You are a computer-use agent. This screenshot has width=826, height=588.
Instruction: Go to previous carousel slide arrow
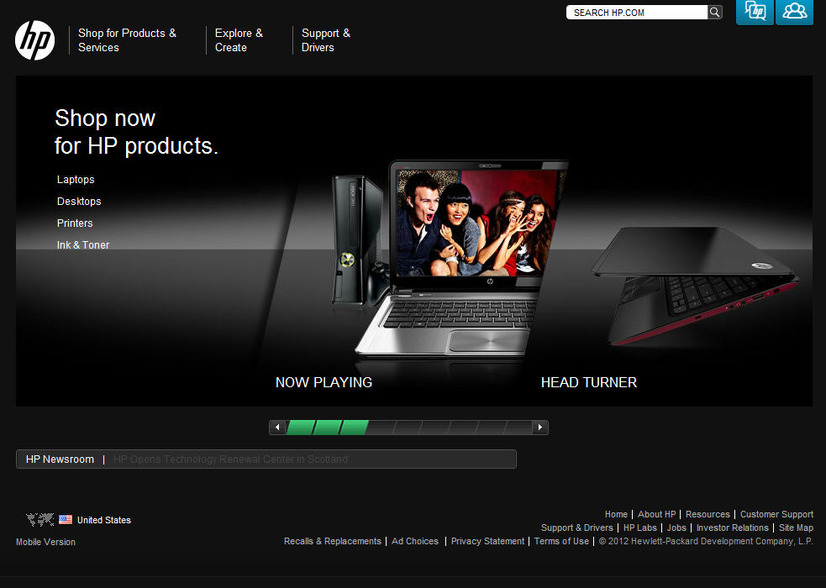click(277, 427)
